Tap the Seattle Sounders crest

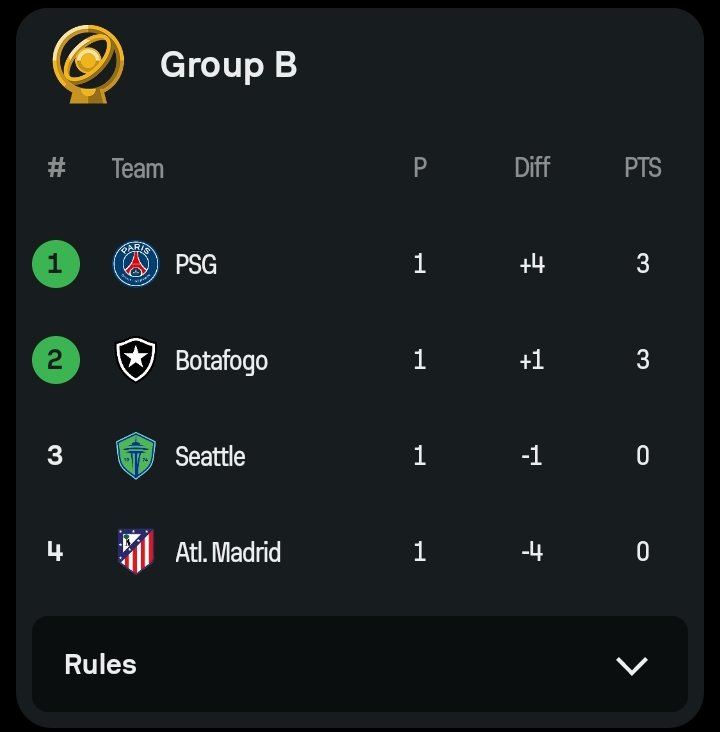[x=135, y=456]
